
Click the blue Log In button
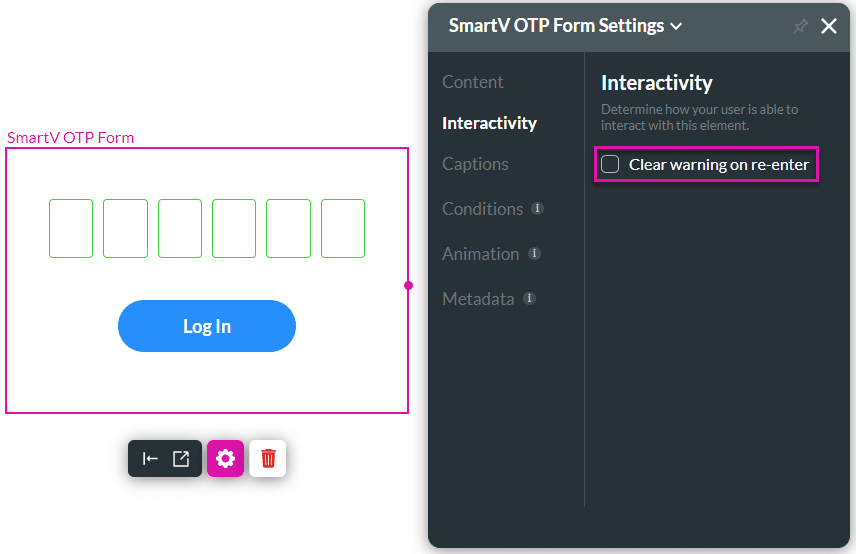pos(207,326)
